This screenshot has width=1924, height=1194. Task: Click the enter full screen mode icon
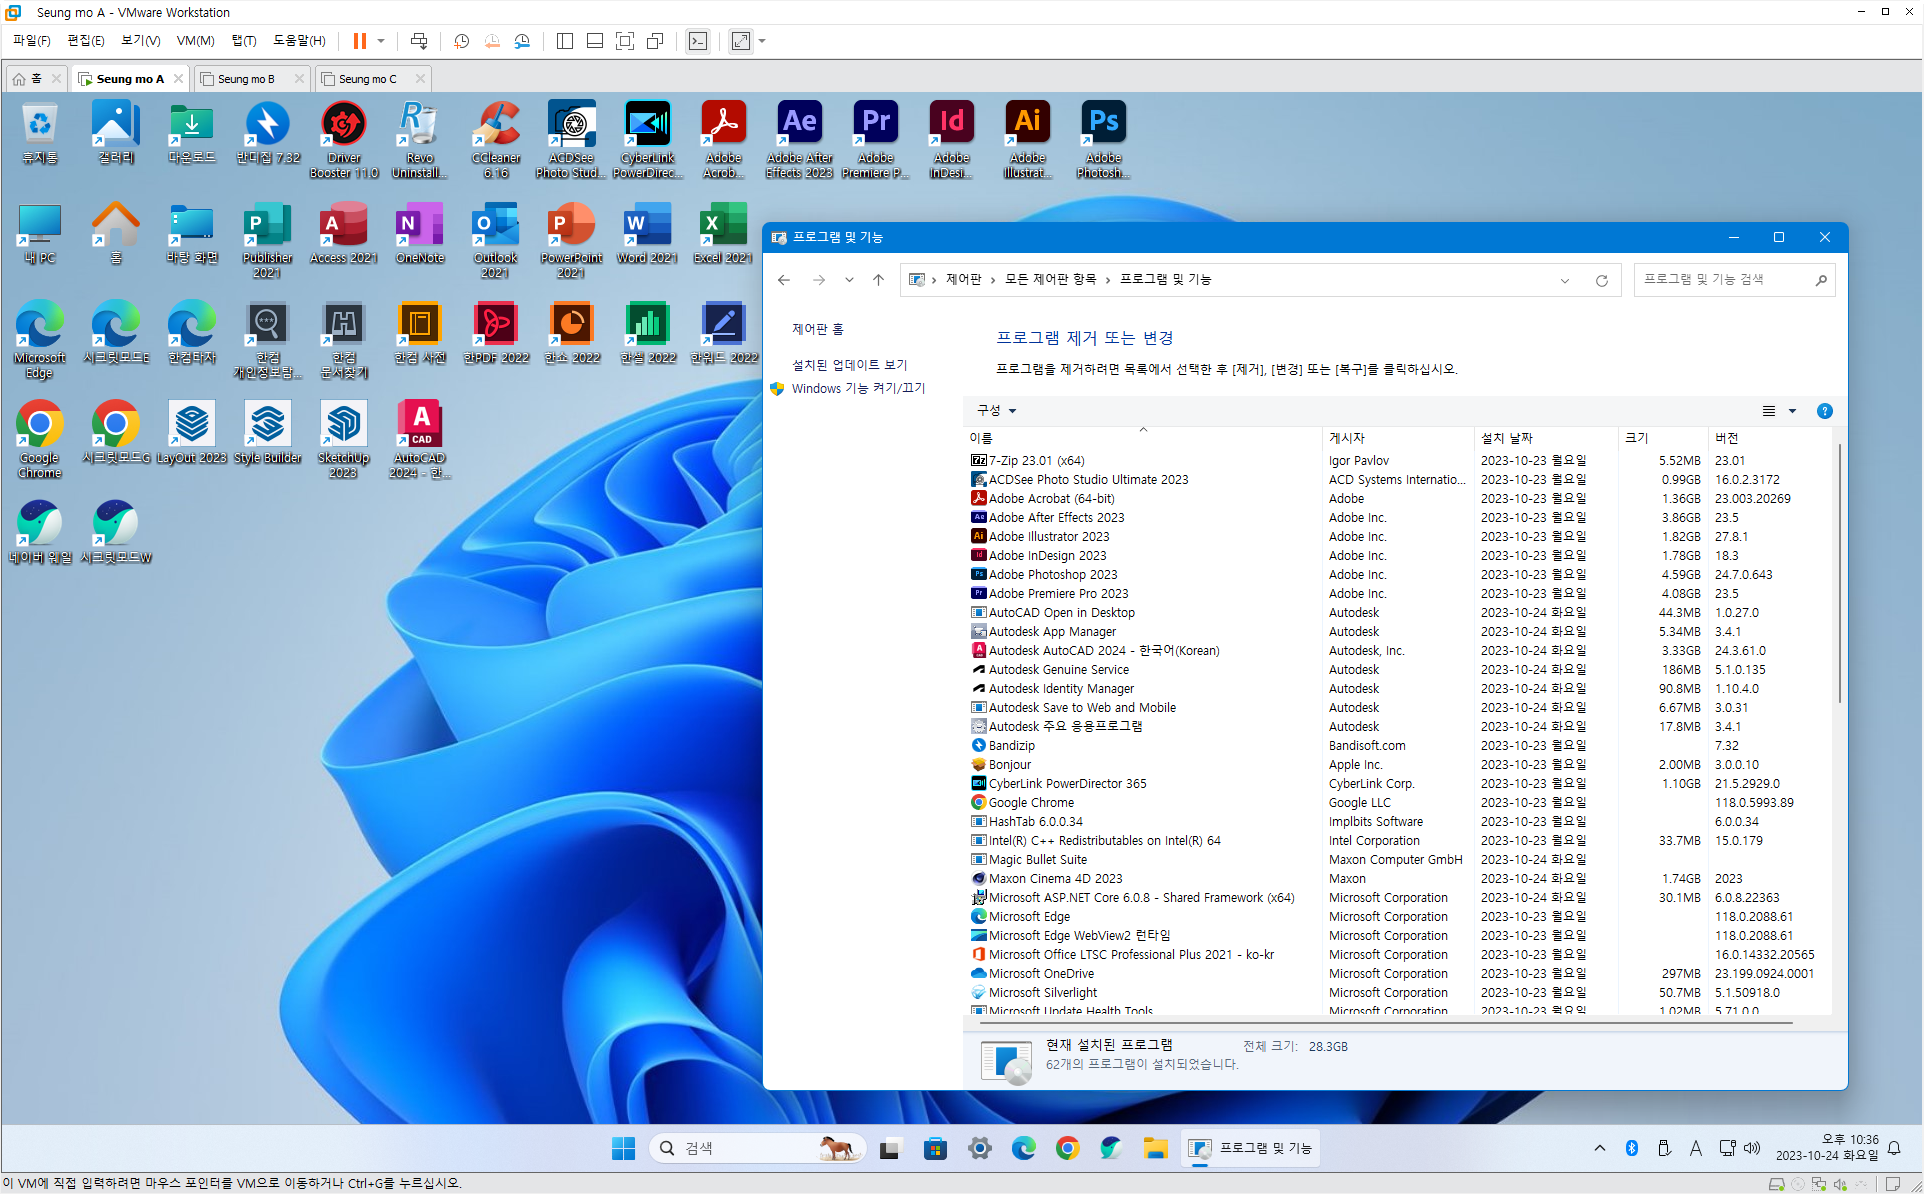(x=625, y=41)
